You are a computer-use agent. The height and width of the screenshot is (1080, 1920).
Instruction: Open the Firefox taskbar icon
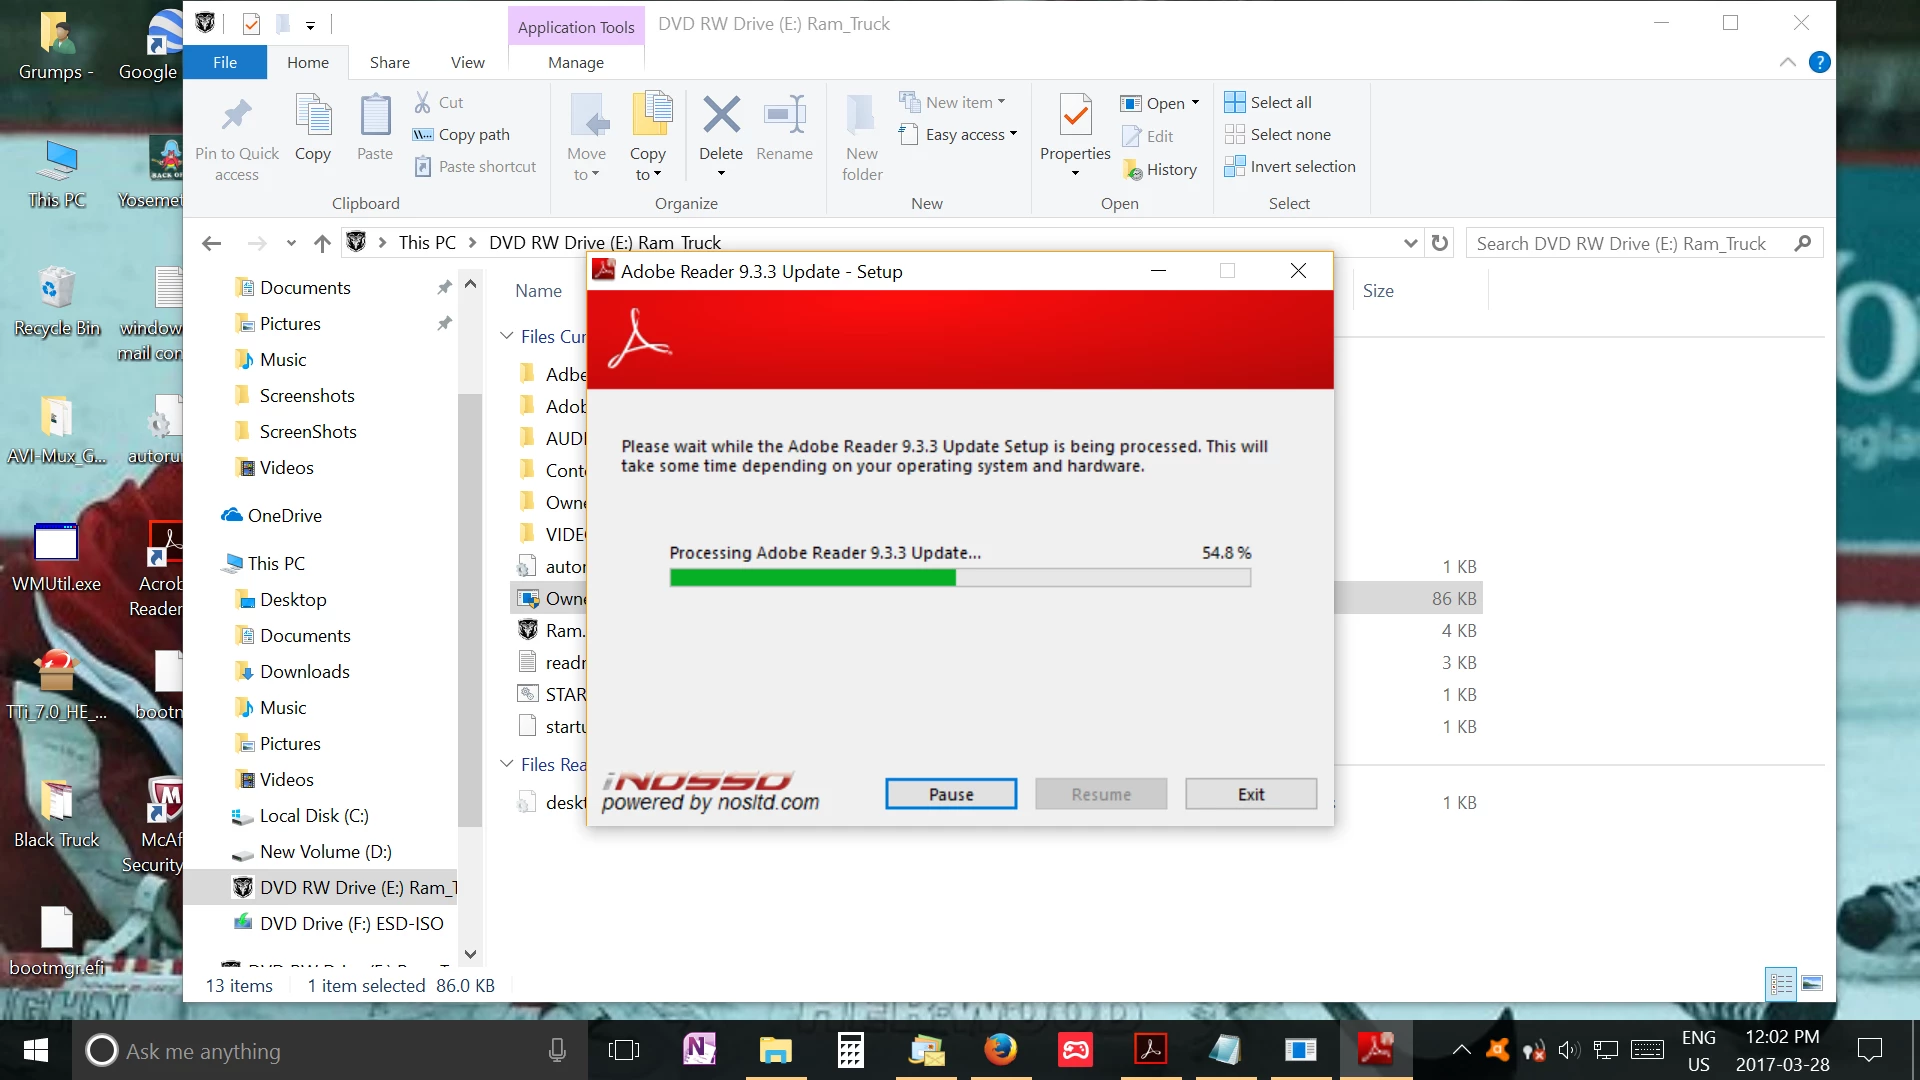(1000, 1050)
